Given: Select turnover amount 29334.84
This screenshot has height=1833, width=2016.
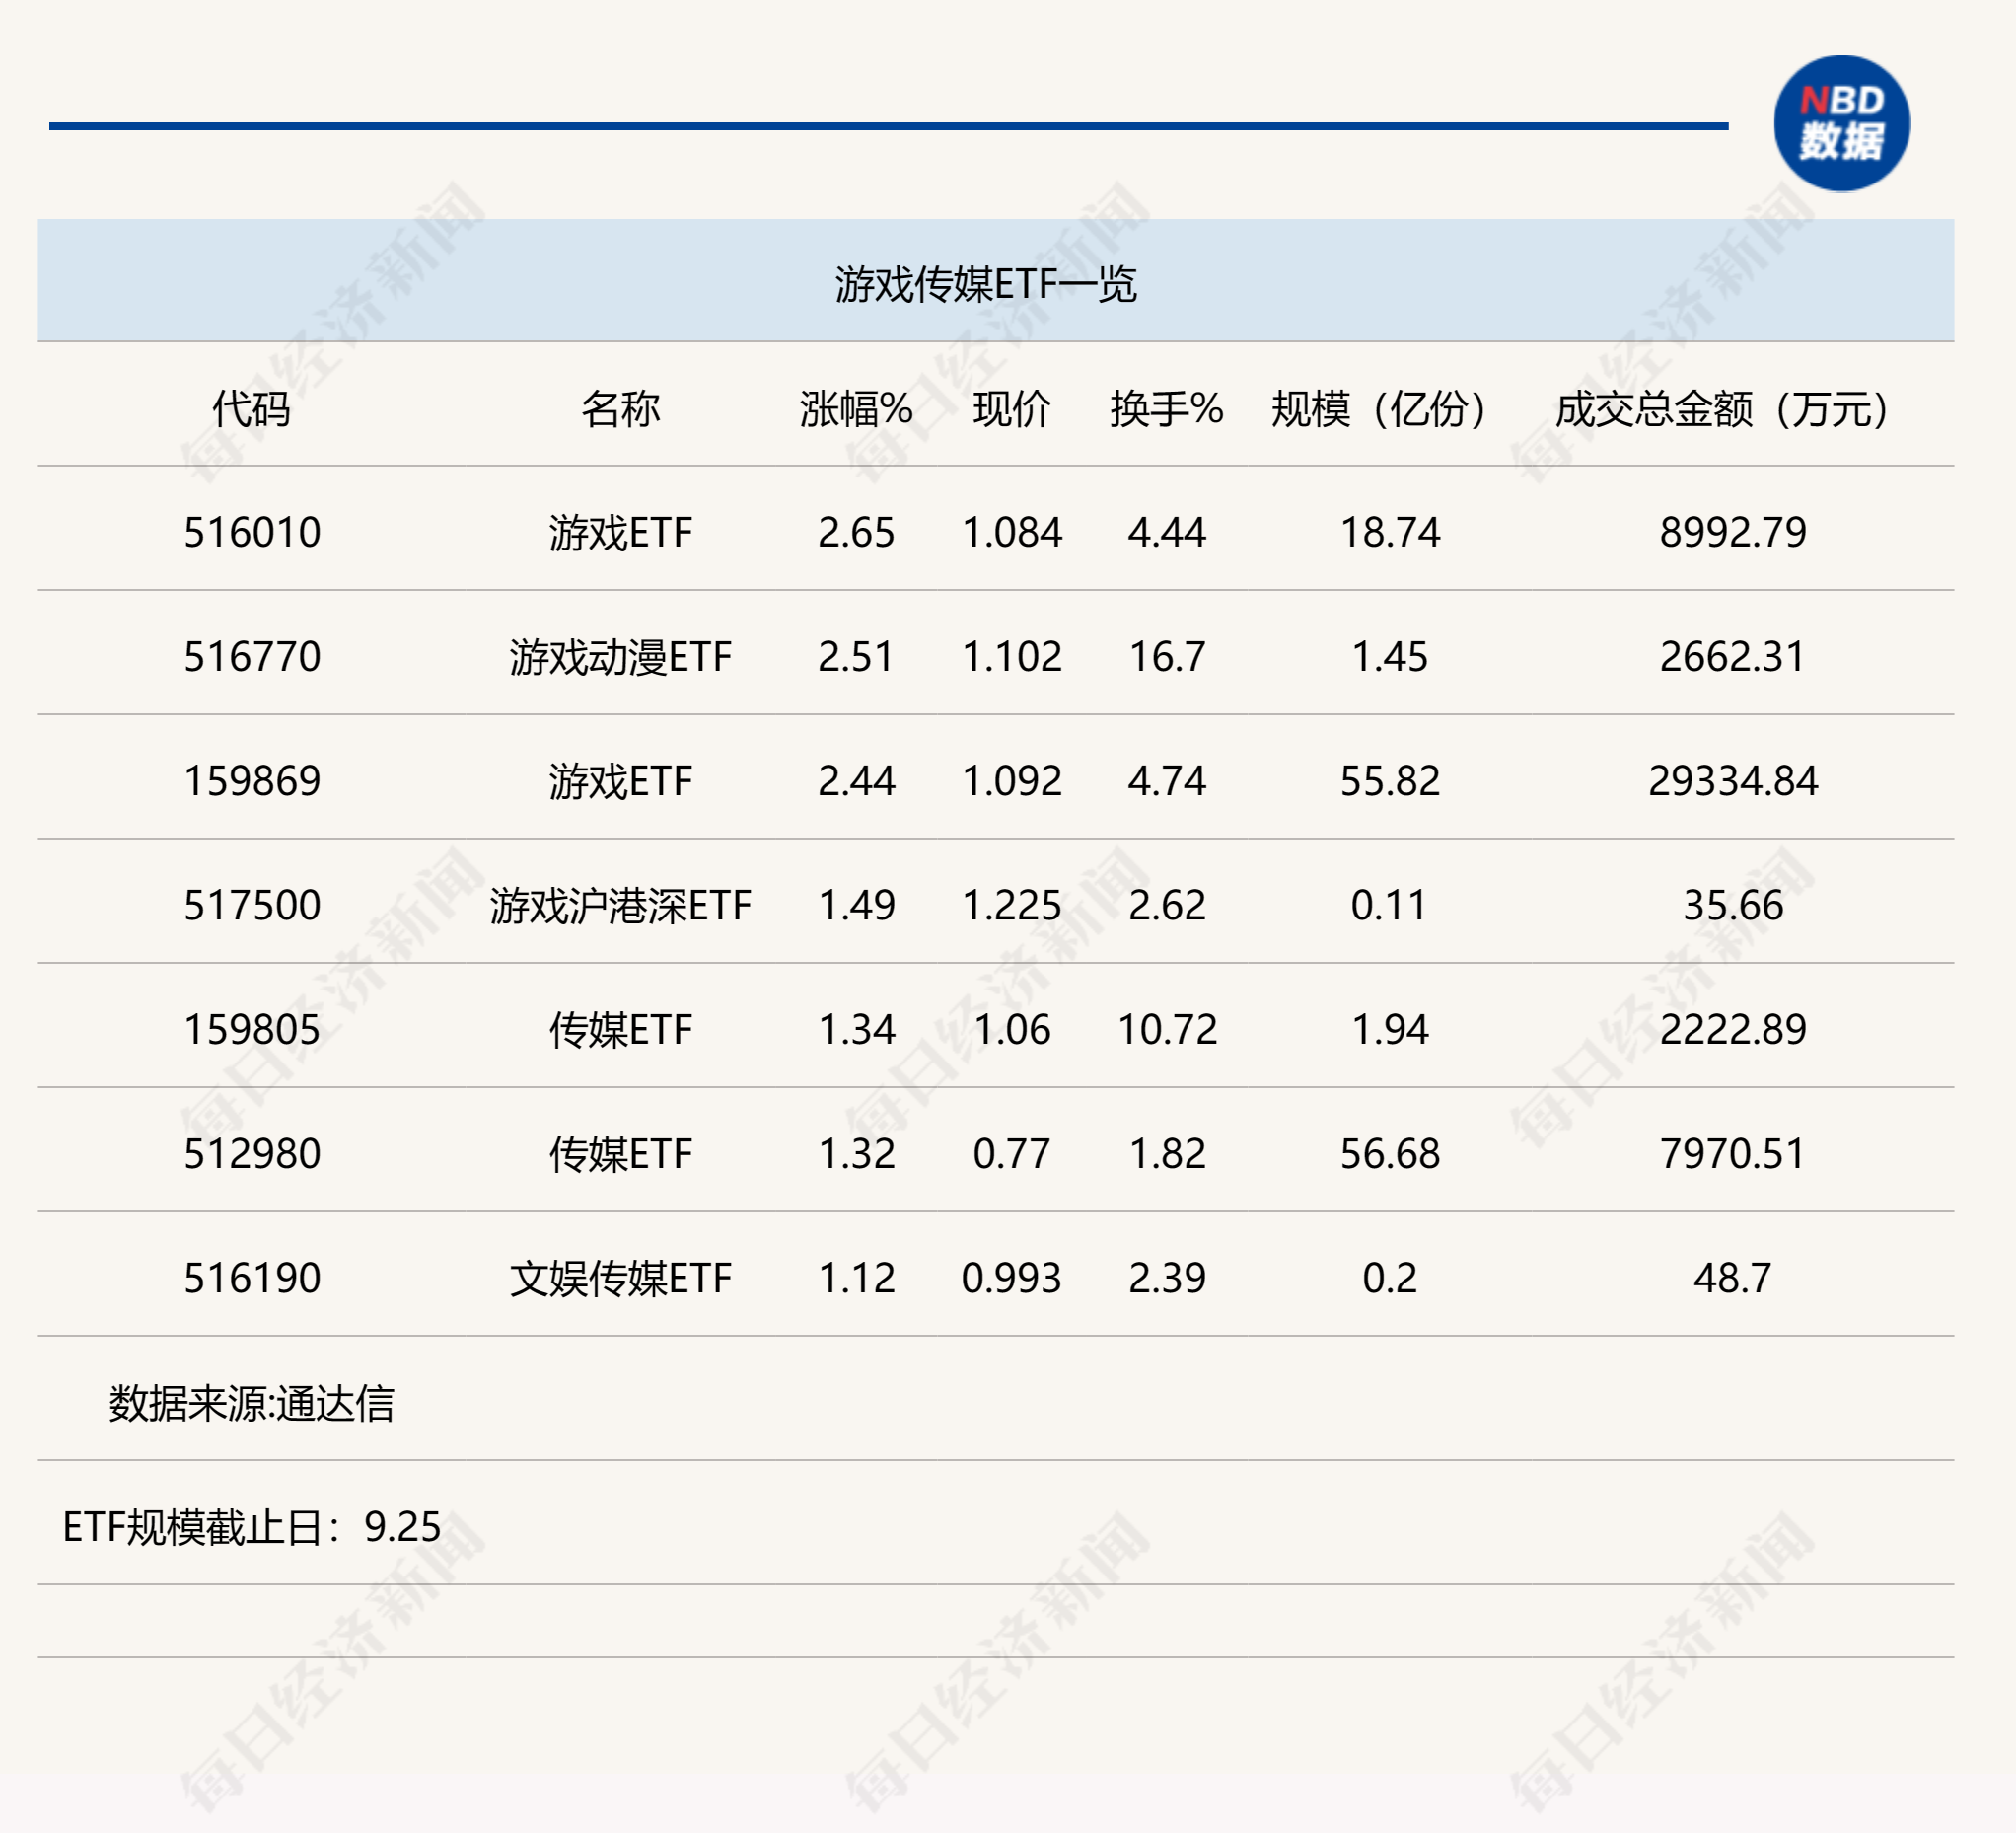Looking at the screenshot, I should pyautogui.click(x=1732, y=781).
